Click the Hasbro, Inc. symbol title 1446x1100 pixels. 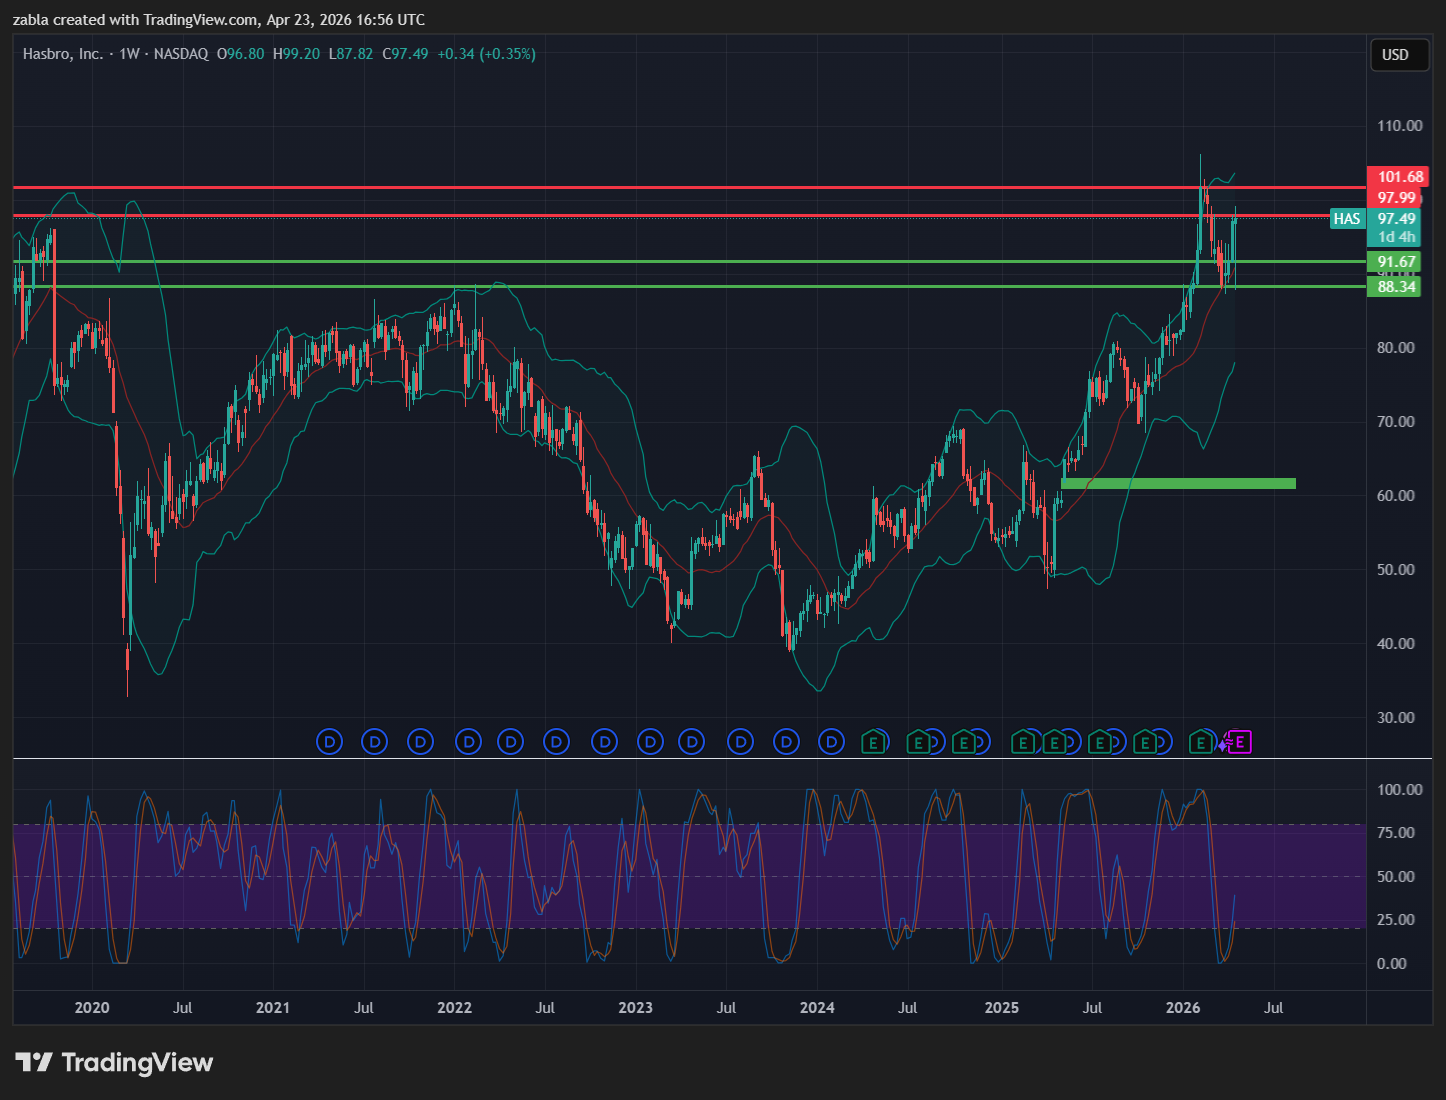pyautogui.click(x=63, y=54)
